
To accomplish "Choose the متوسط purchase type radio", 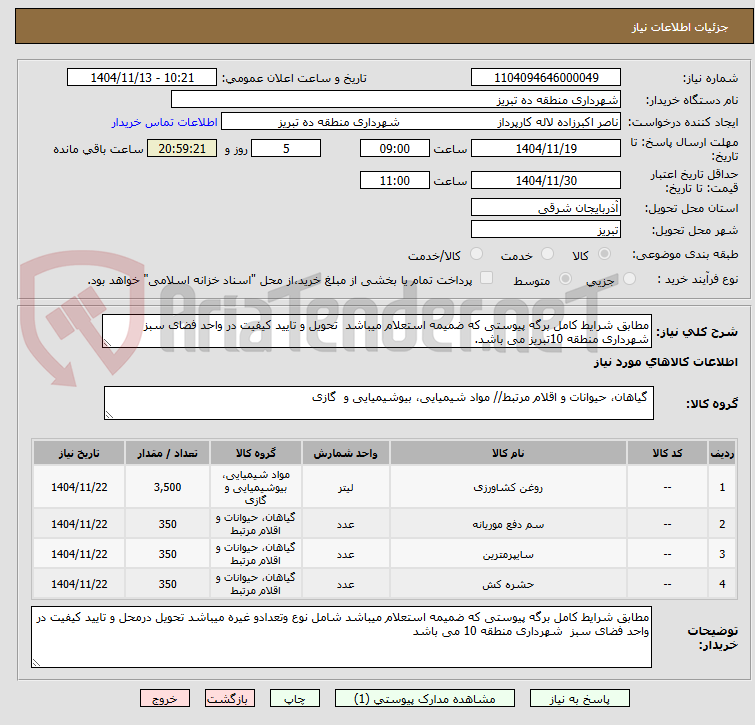I will pyautogui.click(x=565, y=279).
